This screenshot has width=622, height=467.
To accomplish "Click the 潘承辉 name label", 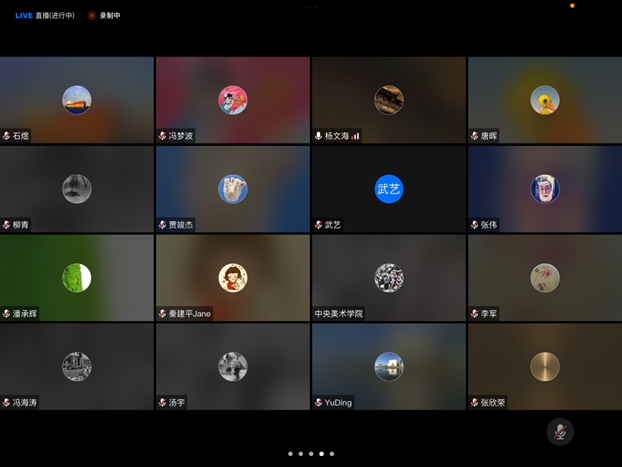I will (x=25, y=314).
